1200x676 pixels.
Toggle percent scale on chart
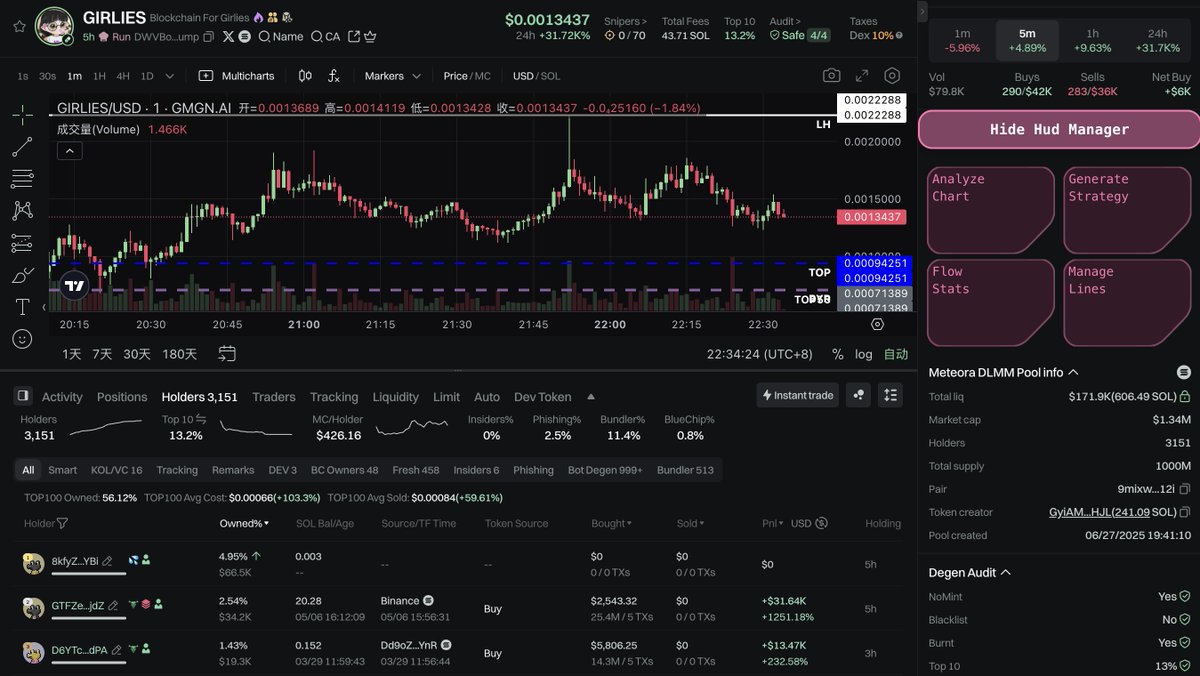click(838, 354)
